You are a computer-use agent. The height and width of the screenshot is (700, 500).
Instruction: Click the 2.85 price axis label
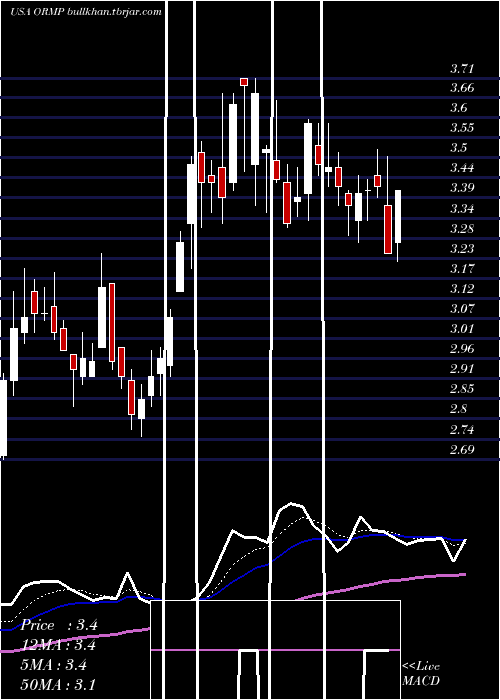pos(462,388)
